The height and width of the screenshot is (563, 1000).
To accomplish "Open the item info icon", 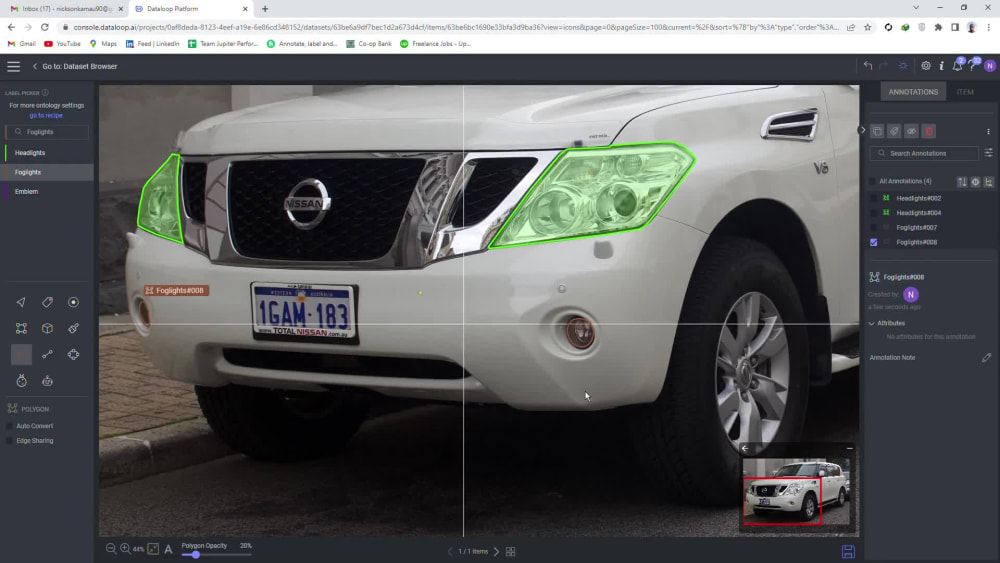I will (941, 66).
